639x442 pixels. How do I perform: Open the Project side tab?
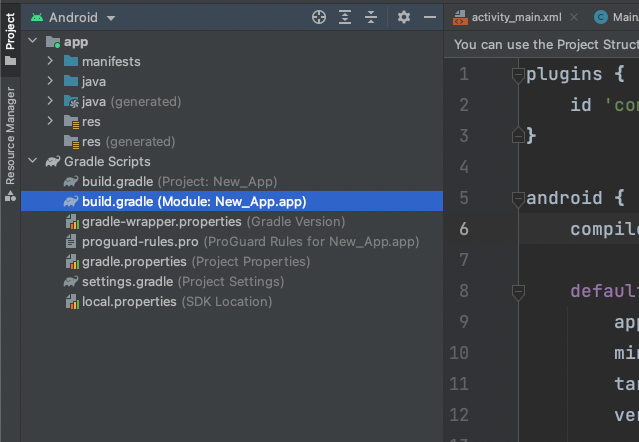[10, 39]
